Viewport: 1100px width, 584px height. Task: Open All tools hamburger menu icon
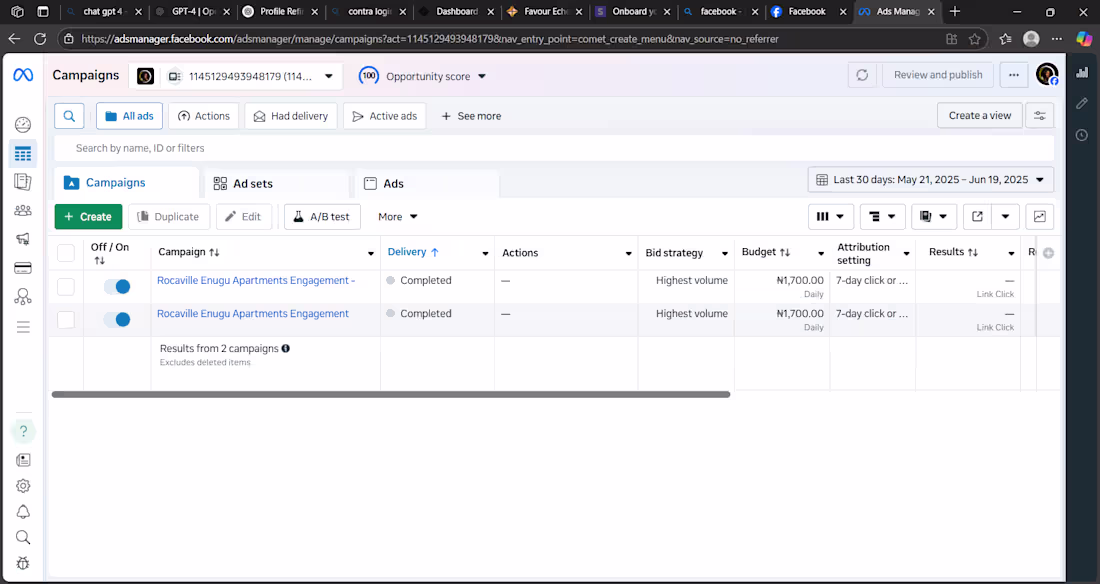point(22,327)
